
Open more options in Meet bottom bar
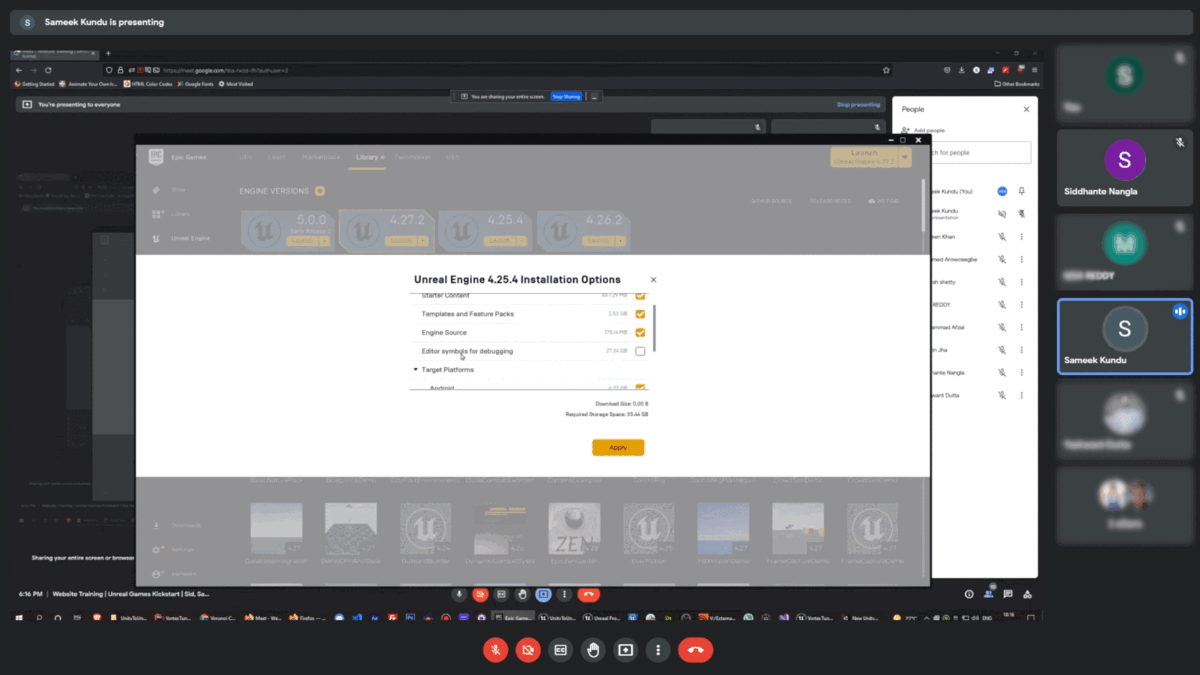[658, 650]
